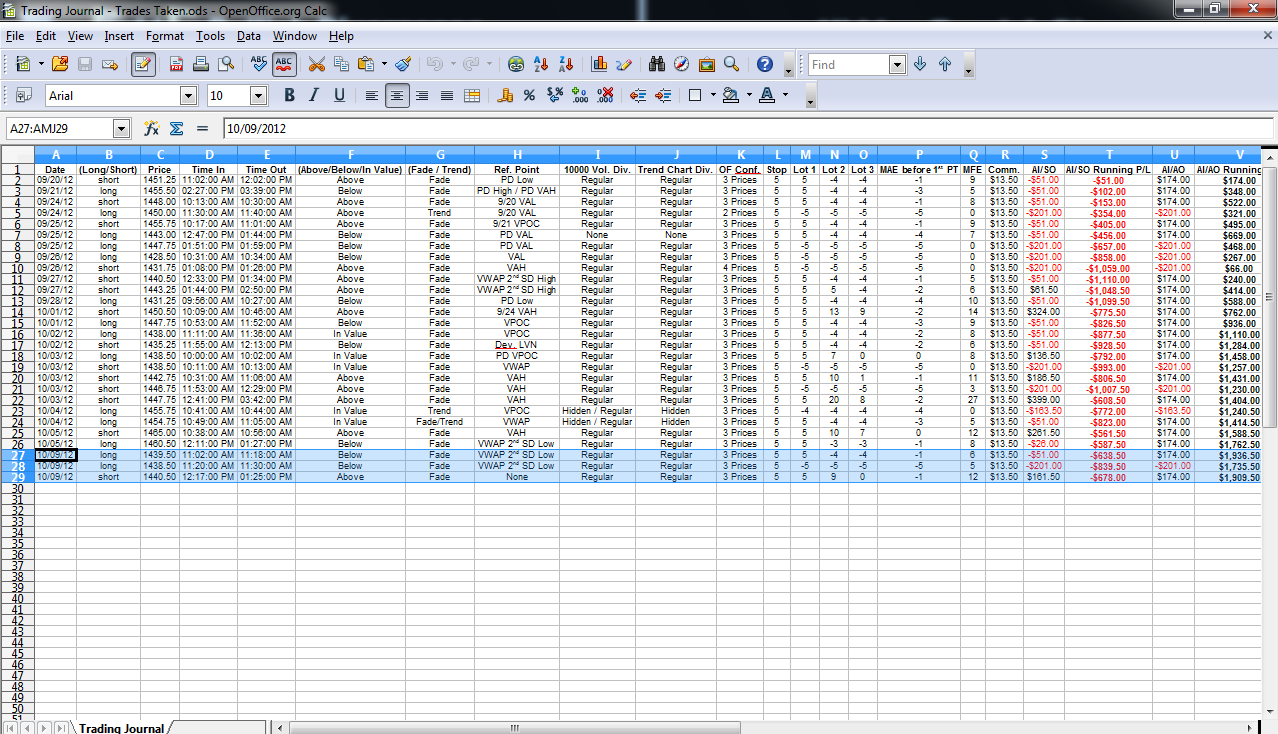
Task: Open the Find field history dropdown
Action: (x=897, y=64)
